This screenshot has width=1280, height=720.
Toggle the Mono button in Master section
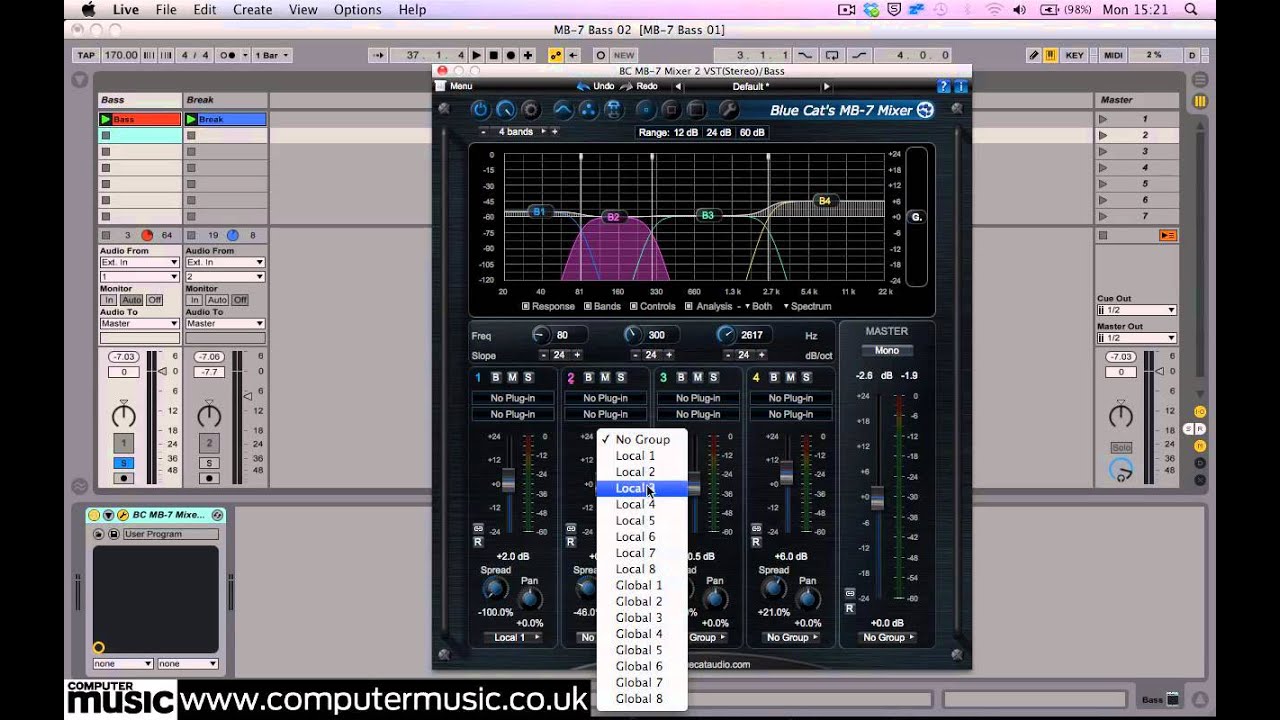886,350
